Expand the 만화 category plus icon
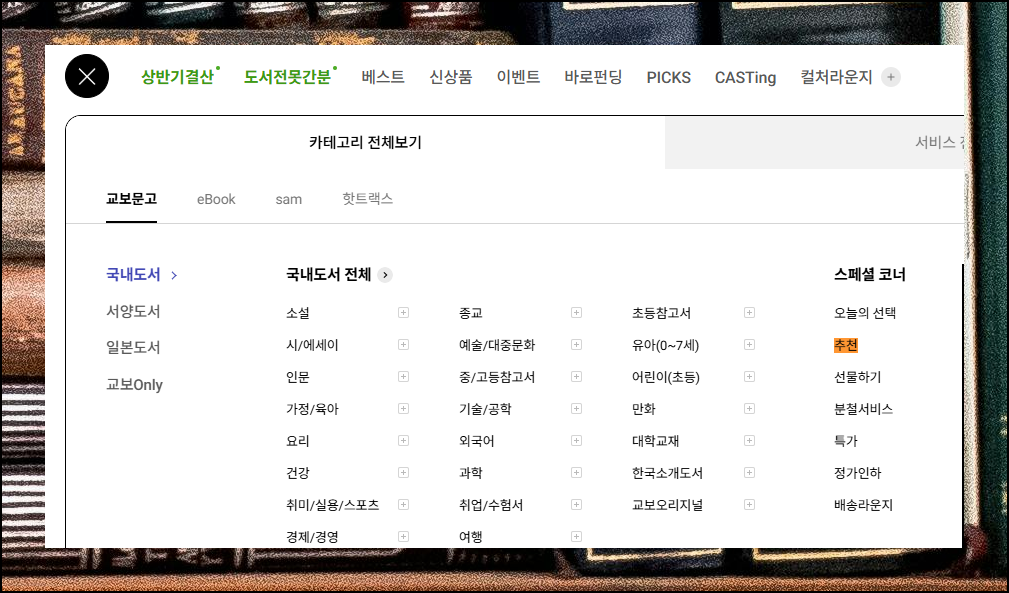This screenshot has width=1009, height=593. pyautogui.click(x=750, y=408)
